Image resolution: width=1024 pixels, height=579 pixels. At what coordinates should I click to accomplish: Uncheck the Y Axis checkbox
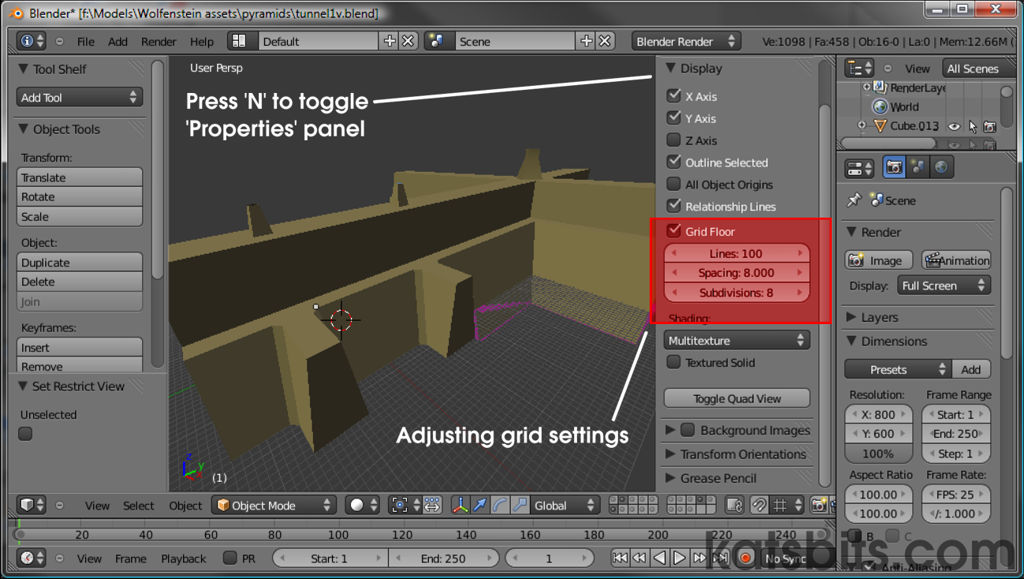[x=674, y=118]
